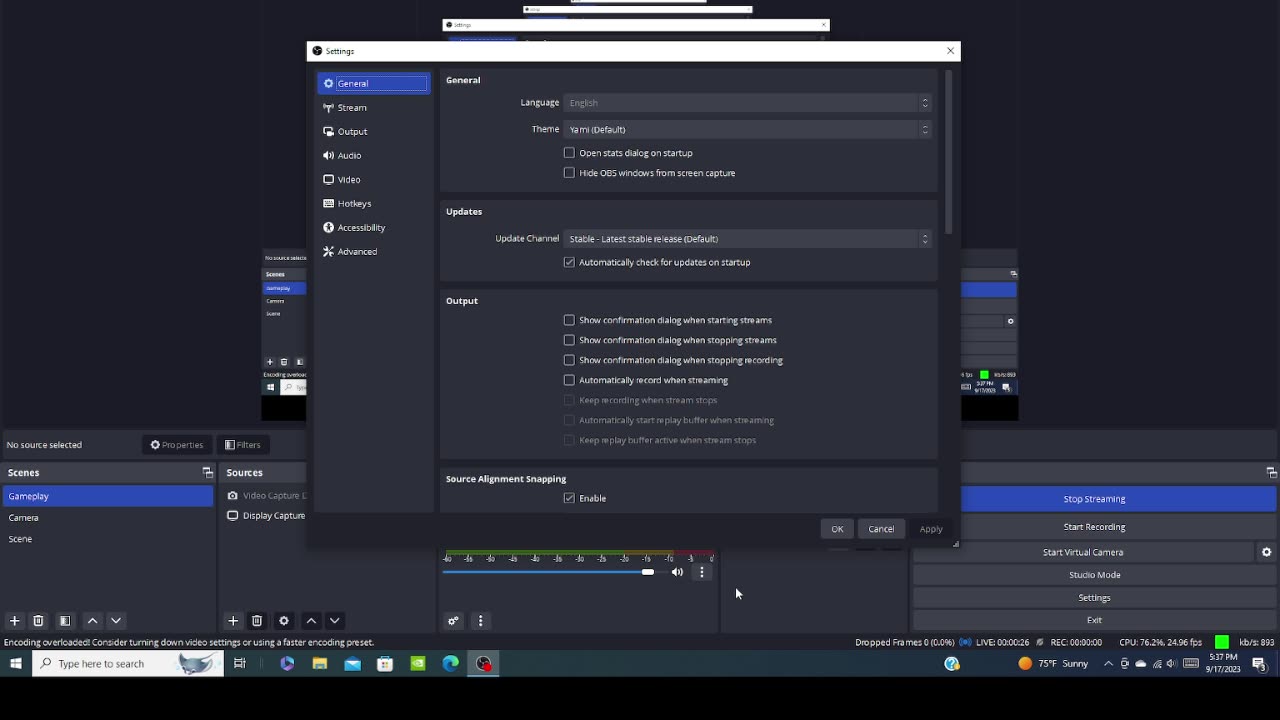
Task: Click the Windows taskbar search box
Action: [128, 663]
